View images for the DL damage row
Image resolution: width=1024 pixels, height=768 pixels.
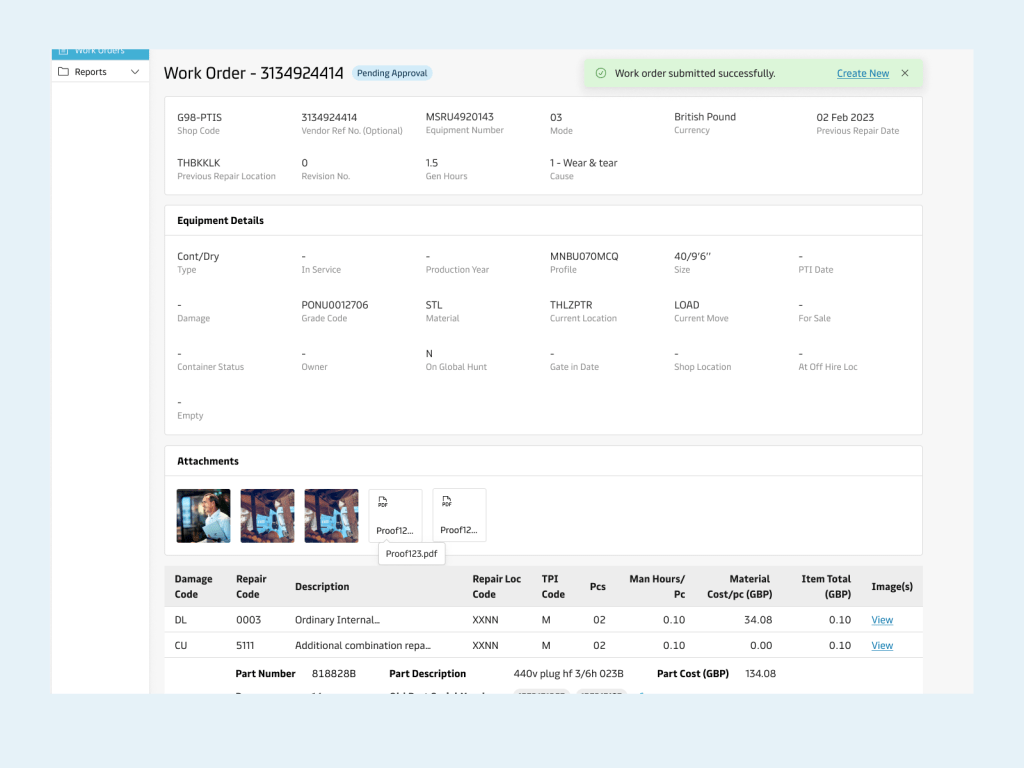tap(882, 620)
